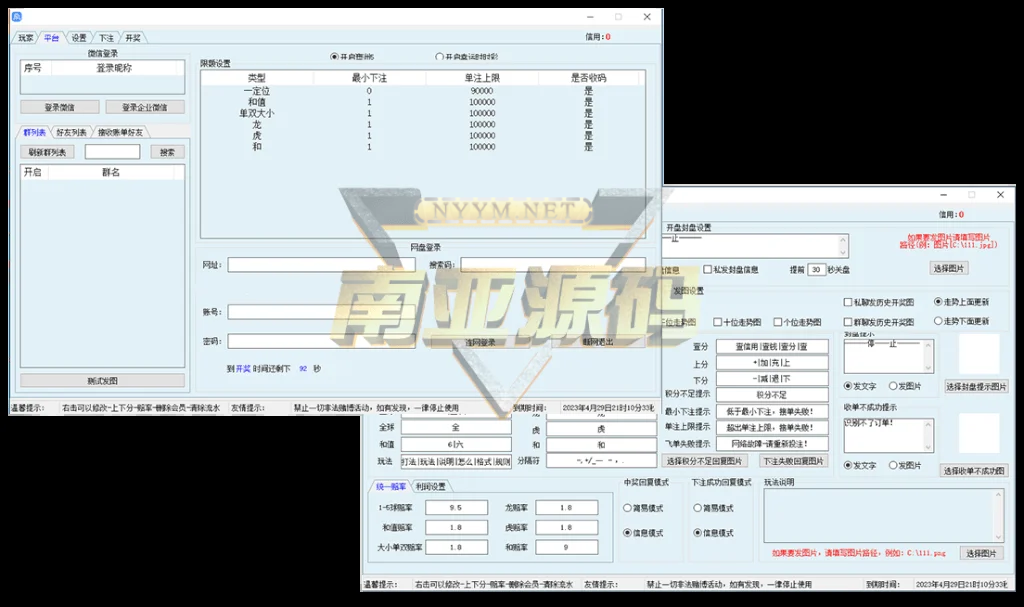Viewport: 1024px width, 607px height.
Task: Click the 刷新群列表 button
Action: click(47, 152)
